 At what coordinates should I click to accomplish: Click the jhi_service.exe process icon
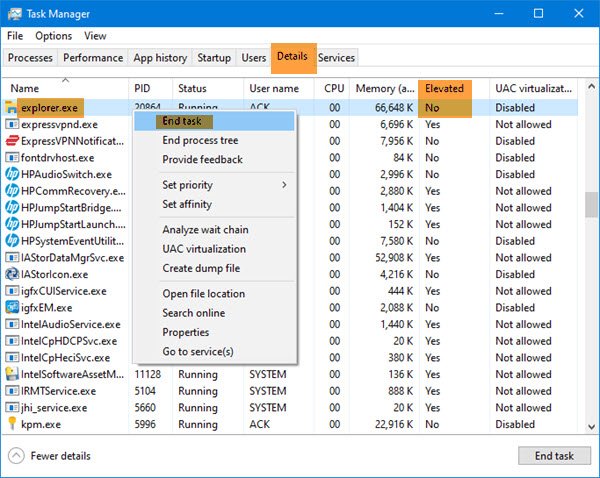tap(12, 407)
